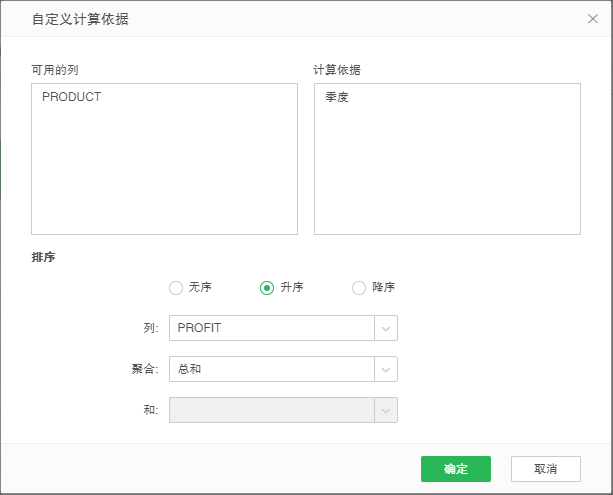Screen dimensions: 613x495
Task: Click the greyed-out 和 field
Action: tap(271, 410)
